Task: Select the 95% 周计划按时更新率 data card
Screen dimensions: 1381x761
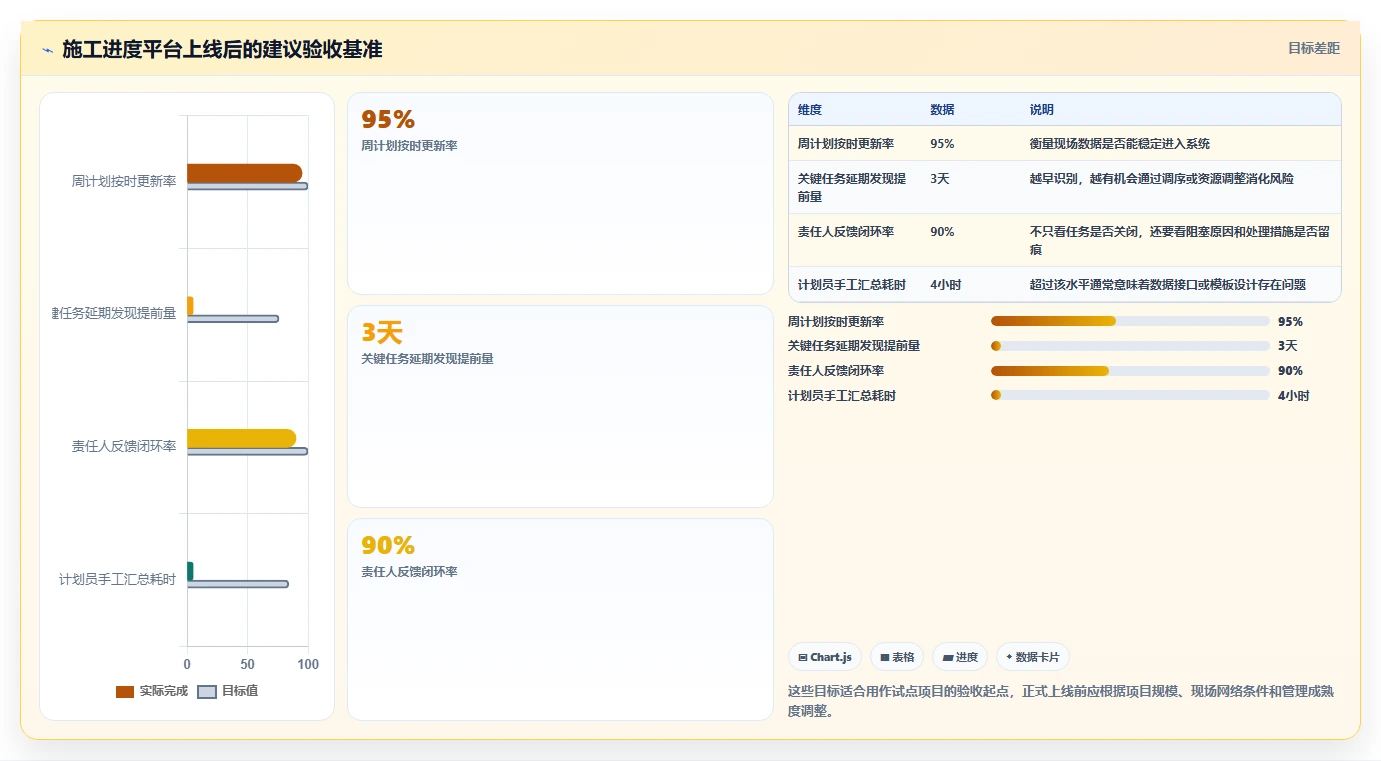Action: (560, 193)
